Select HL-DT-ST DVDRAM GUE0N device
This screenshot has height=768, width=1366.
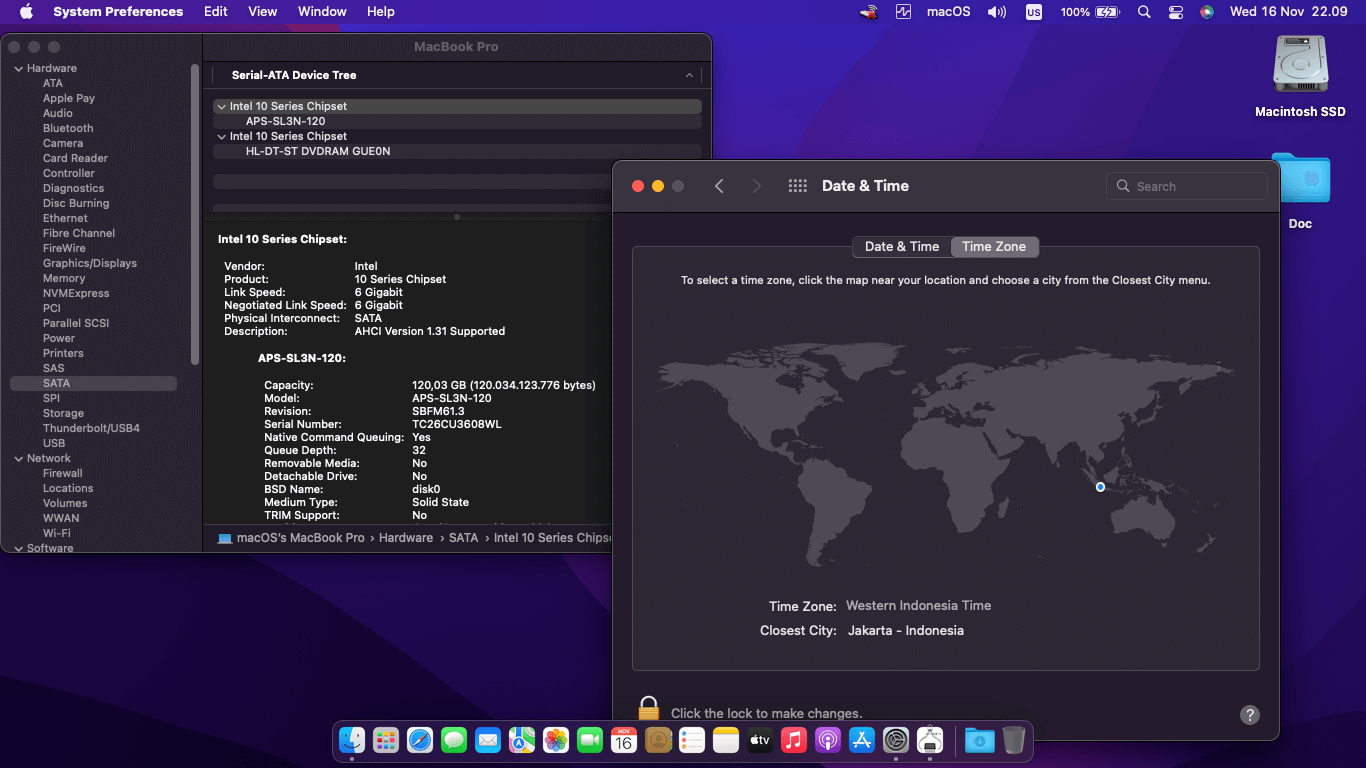click(318, 151)
